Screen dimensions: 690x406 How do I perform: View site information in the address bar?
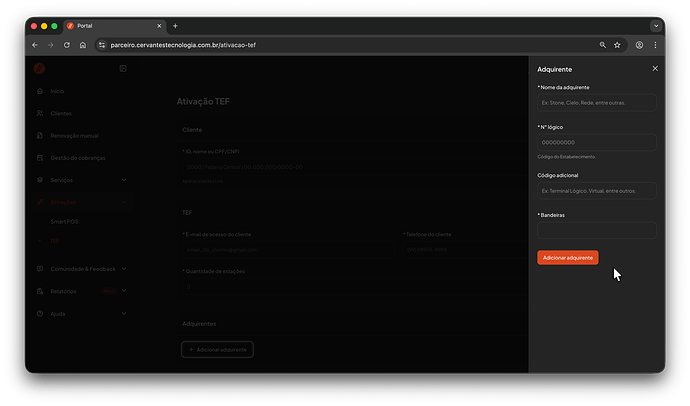(101, 45)
